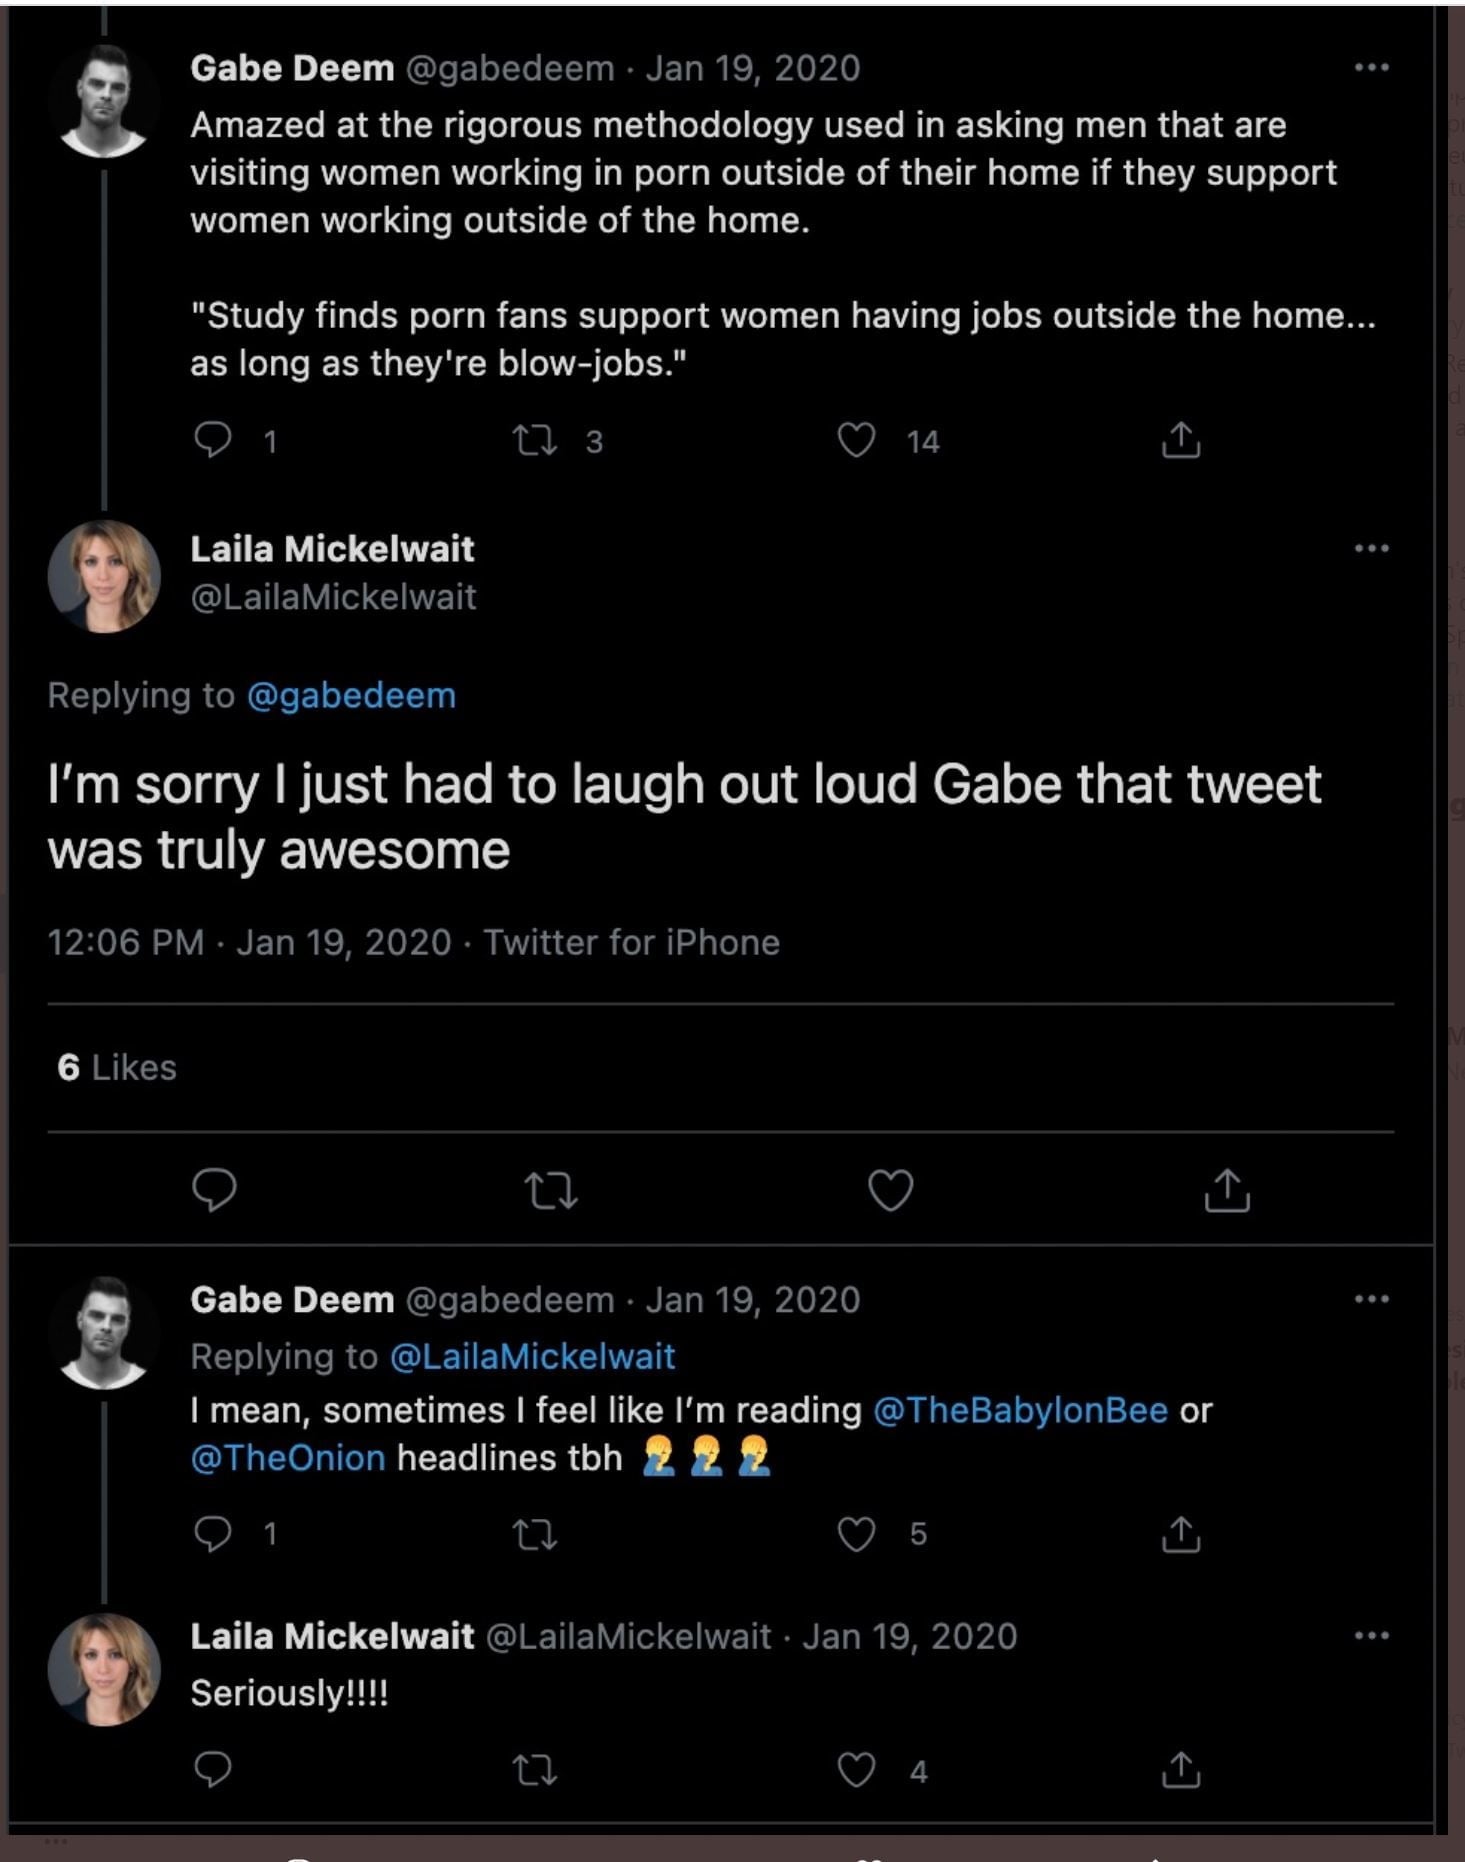Click the 12:06 PM tweet timestamp
The image size is (1465, 1862).
click(x=125, y=942)
